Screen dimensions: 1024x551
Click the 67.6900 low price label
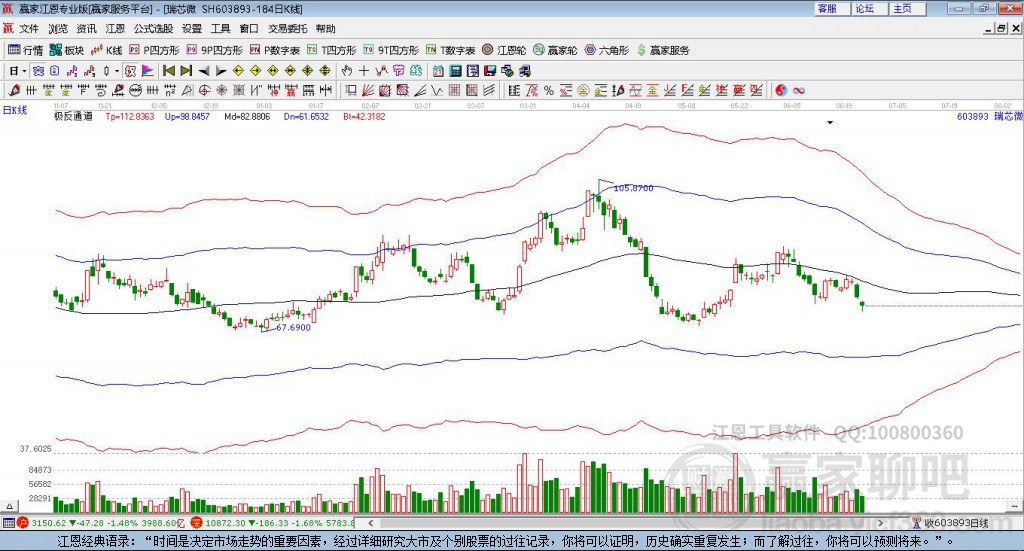coord(293,327)
